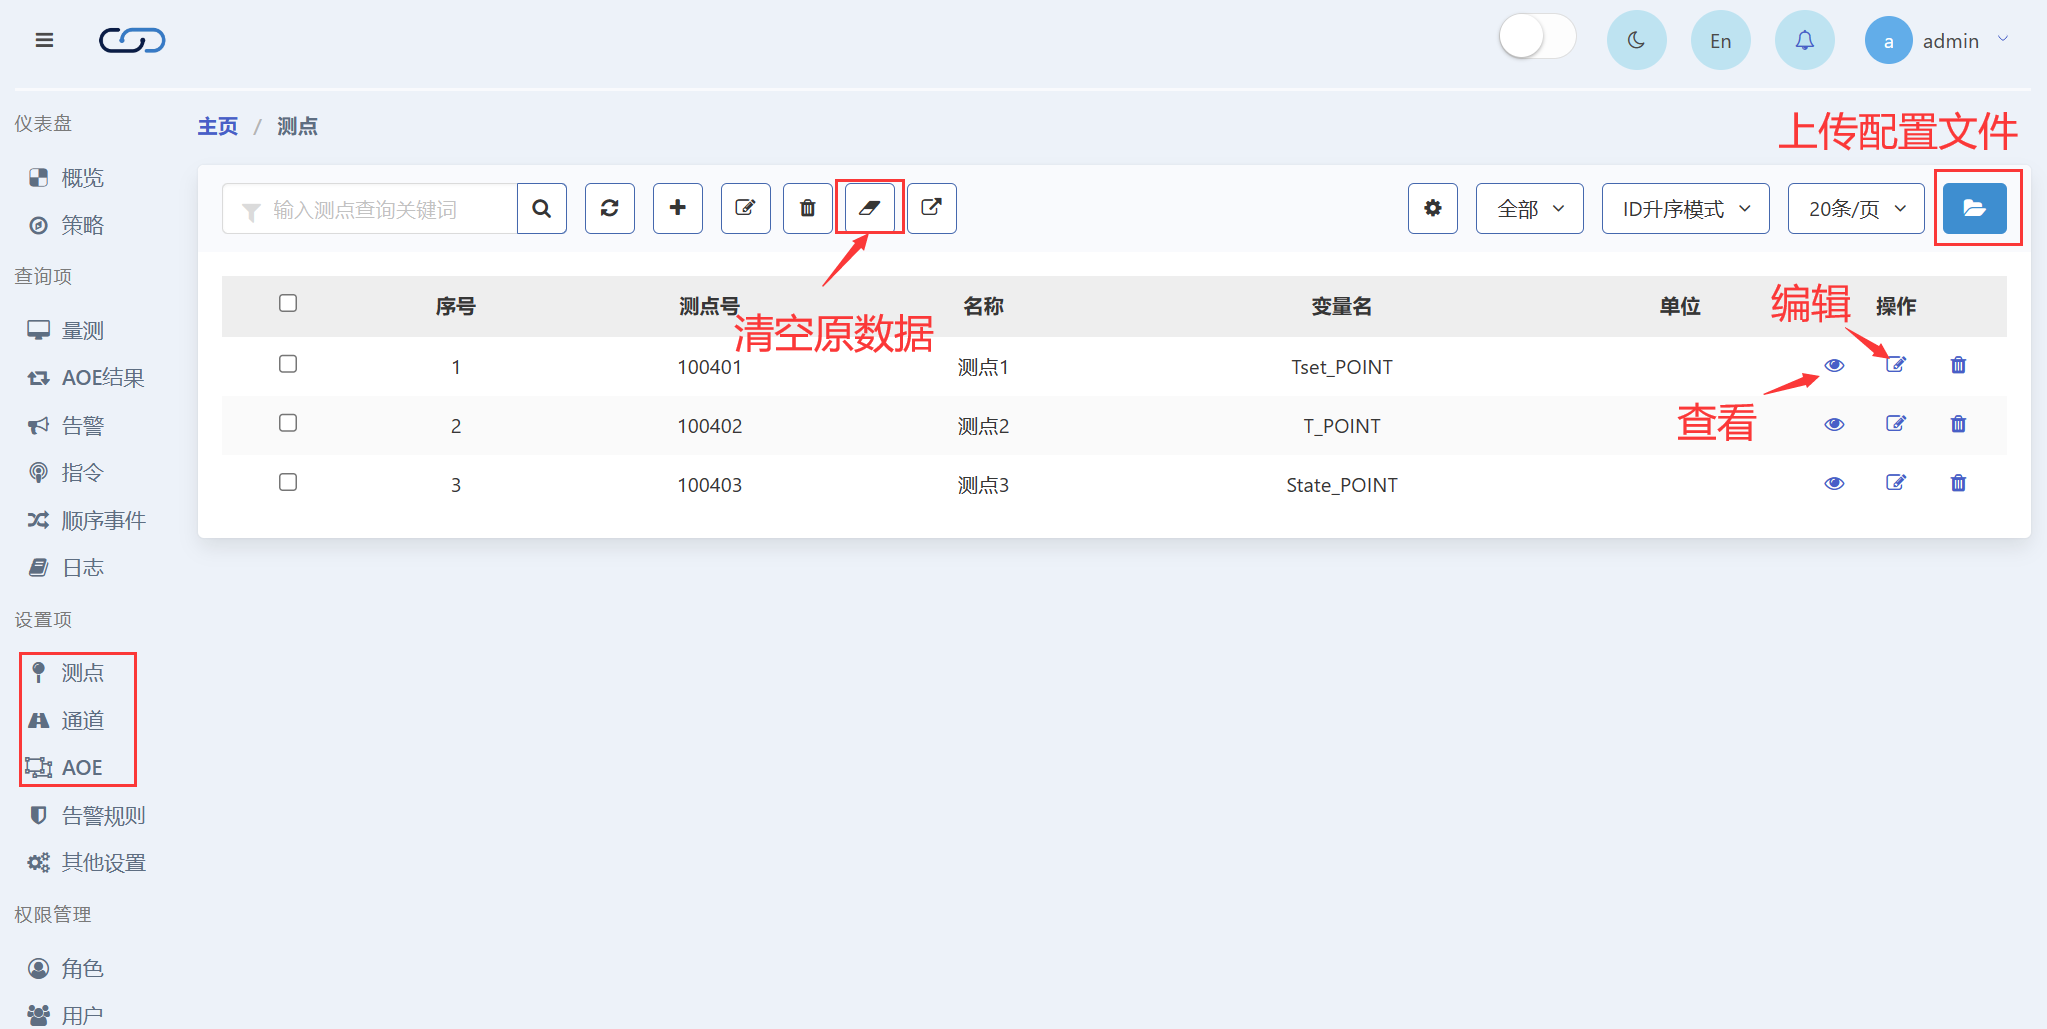The width and height of the screenshot is (2047, 1029).
Task: Switch to dark mode moon icon
Action: (x=1636, y=40)
